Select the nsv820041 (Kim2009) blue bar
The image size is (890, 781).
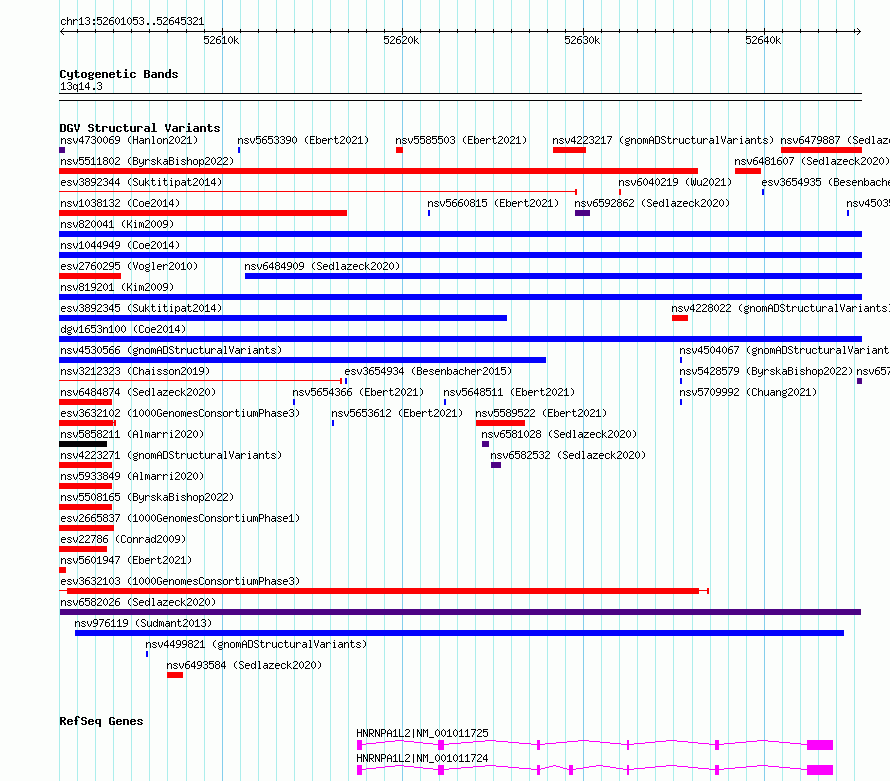tap(460, 234)
